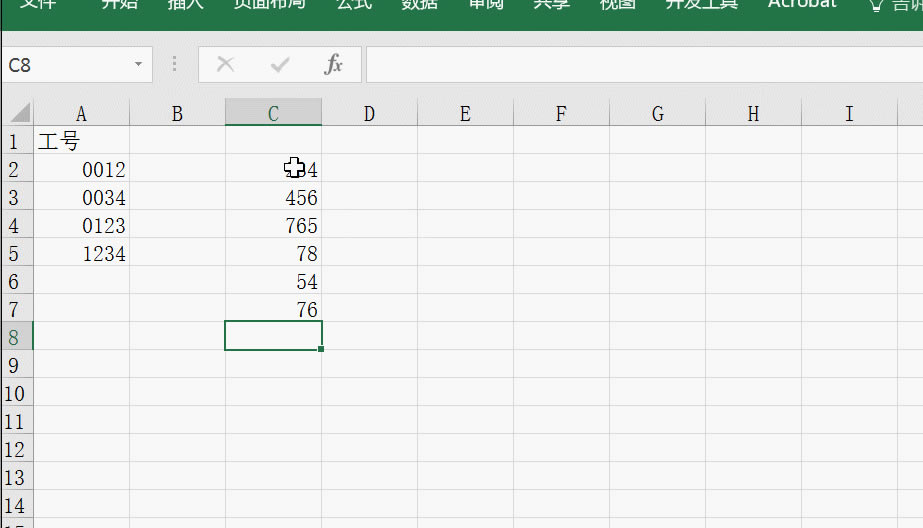Click the Enter checkmark icon in formula bar
The height and width of the screenshot is (528, 923).
point(280,64)
